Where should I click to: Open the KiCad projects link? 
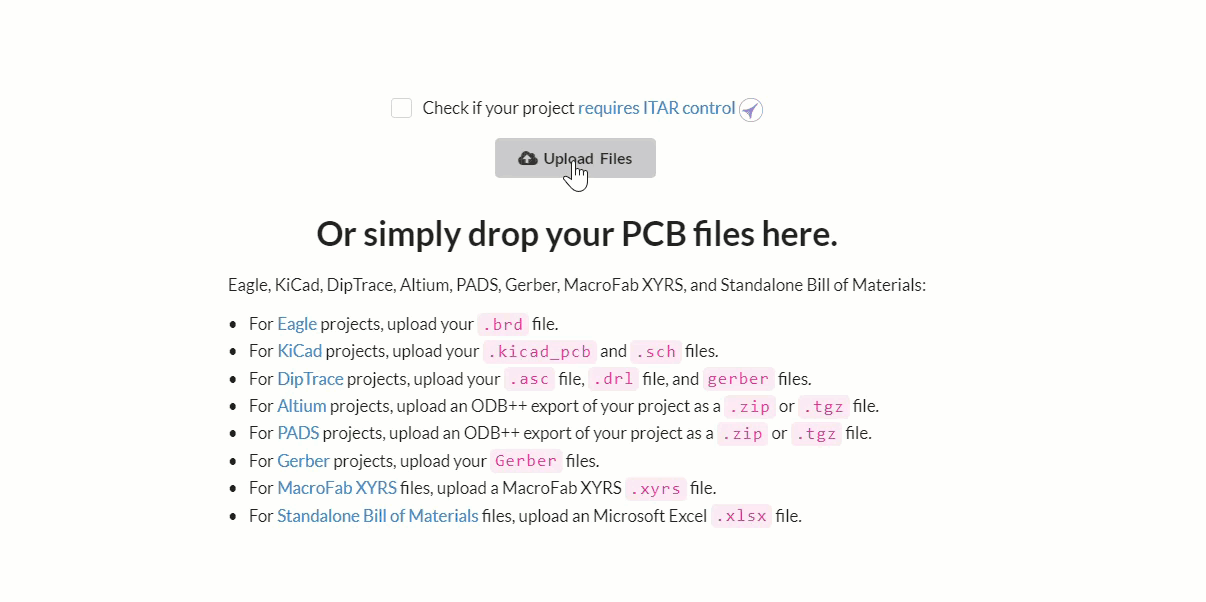[x=299, y=351]
